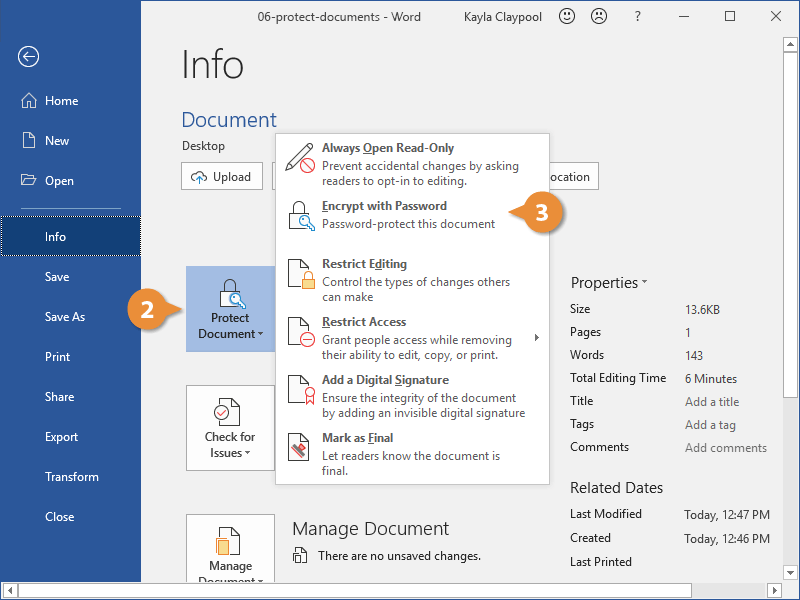The height and width of the screenshot is (600, 800).
Task: Click the back arrow to exit Backstage view
Action: (27, 57)
